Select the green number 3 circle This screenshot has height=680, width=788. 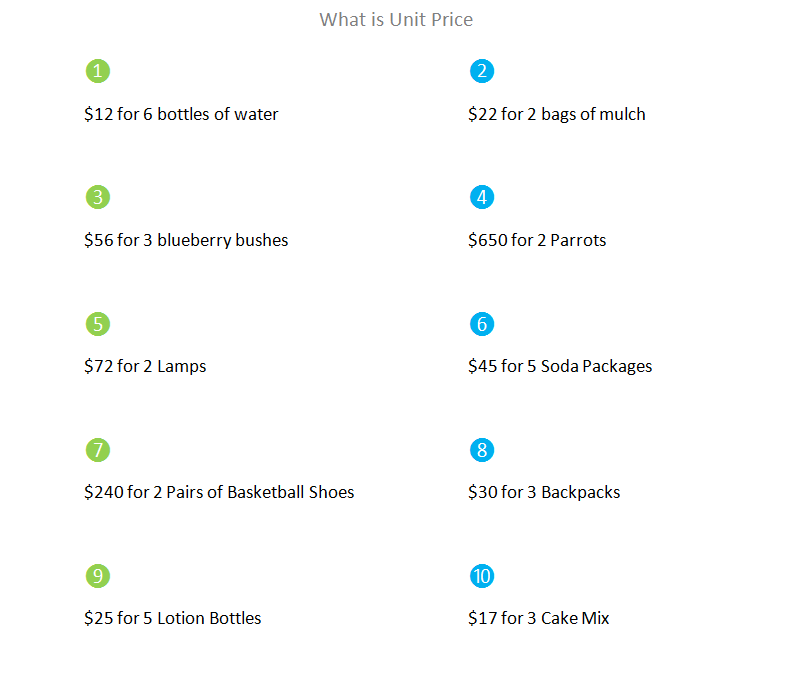point(97,197)
